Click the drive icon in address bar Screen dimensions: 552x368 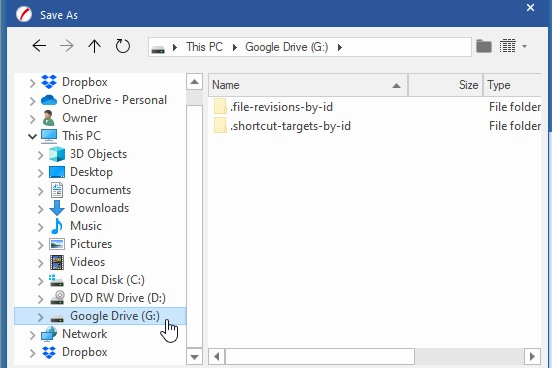pyautogui.click(x=158, y=48)
